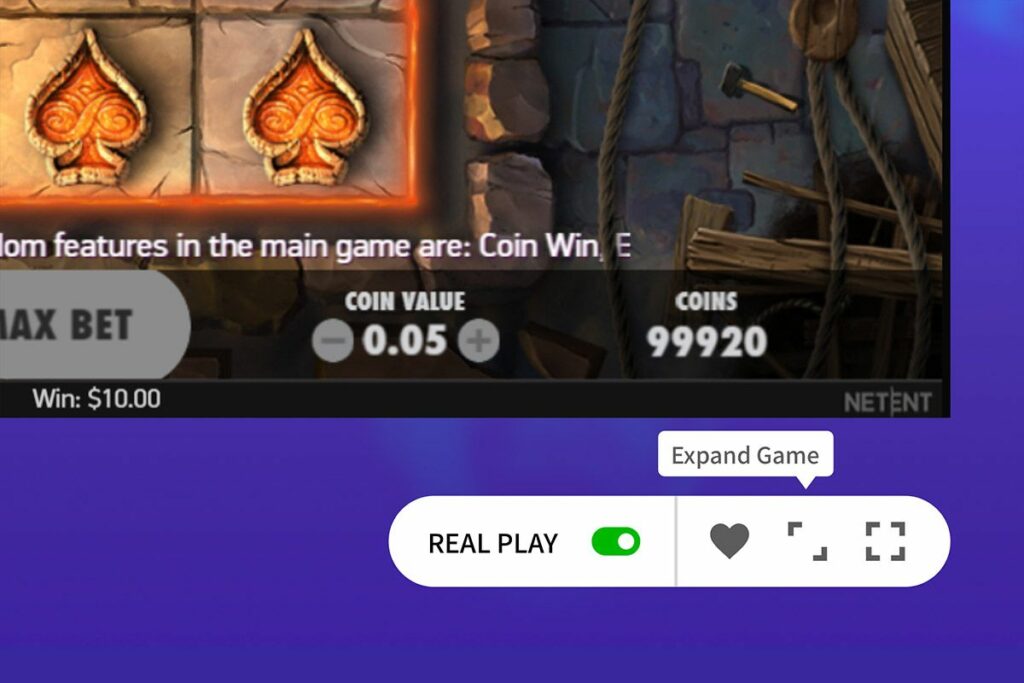Increase coin value with the plus button
1024x683 pixels.
click(478, 341)
